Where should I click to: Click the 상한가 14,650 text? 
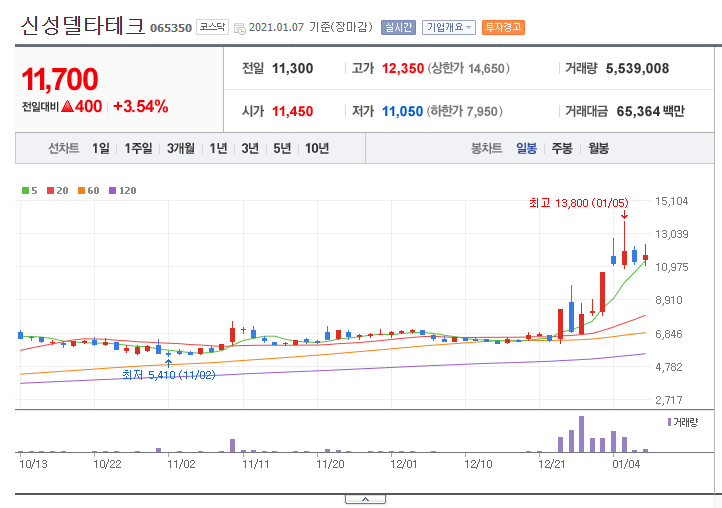pos(468,69)
